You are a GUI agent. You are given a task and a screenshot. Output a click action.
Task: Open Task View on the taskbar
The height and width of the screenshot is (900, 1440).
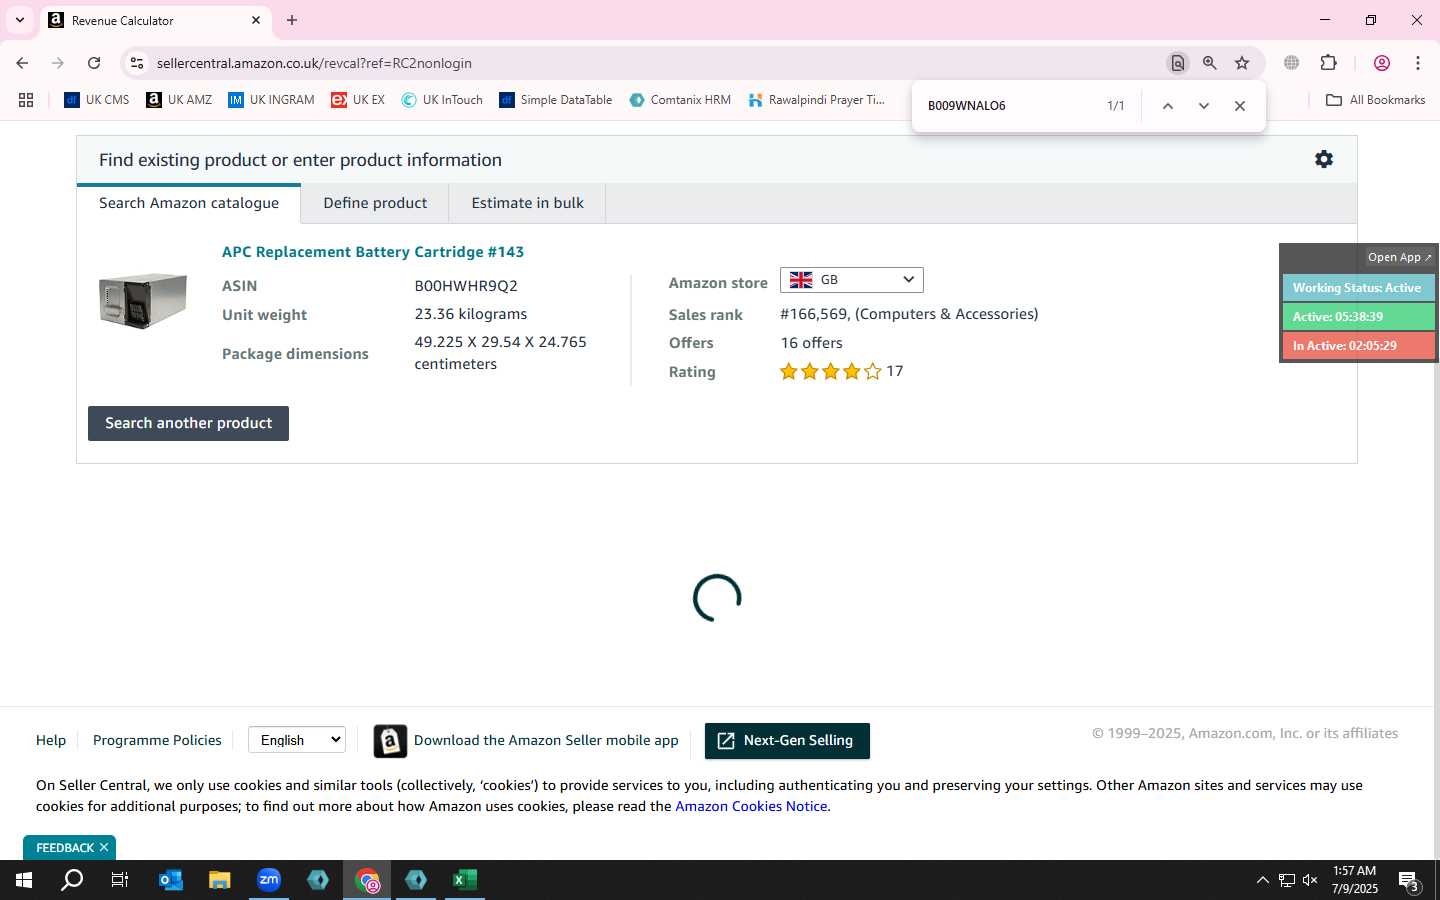pos(120,880)
